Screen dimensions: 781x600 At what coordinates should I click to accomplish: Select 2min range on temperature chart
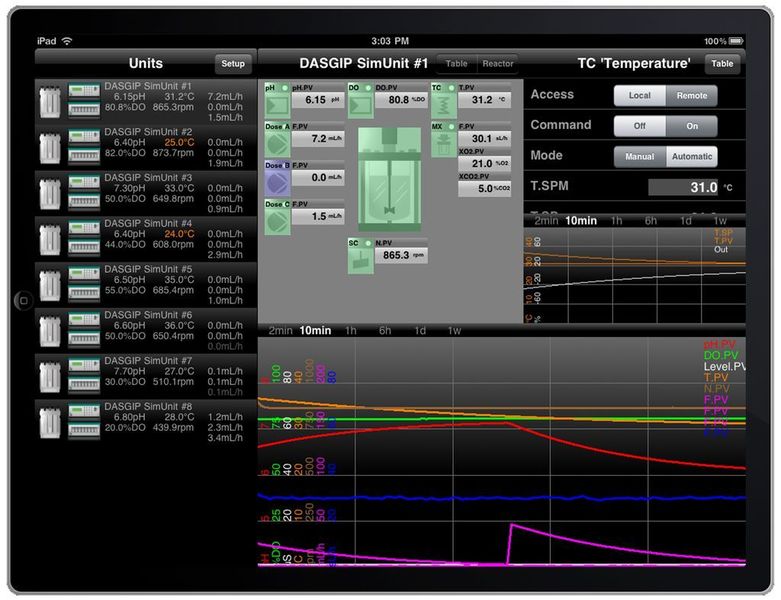point(546,221)
